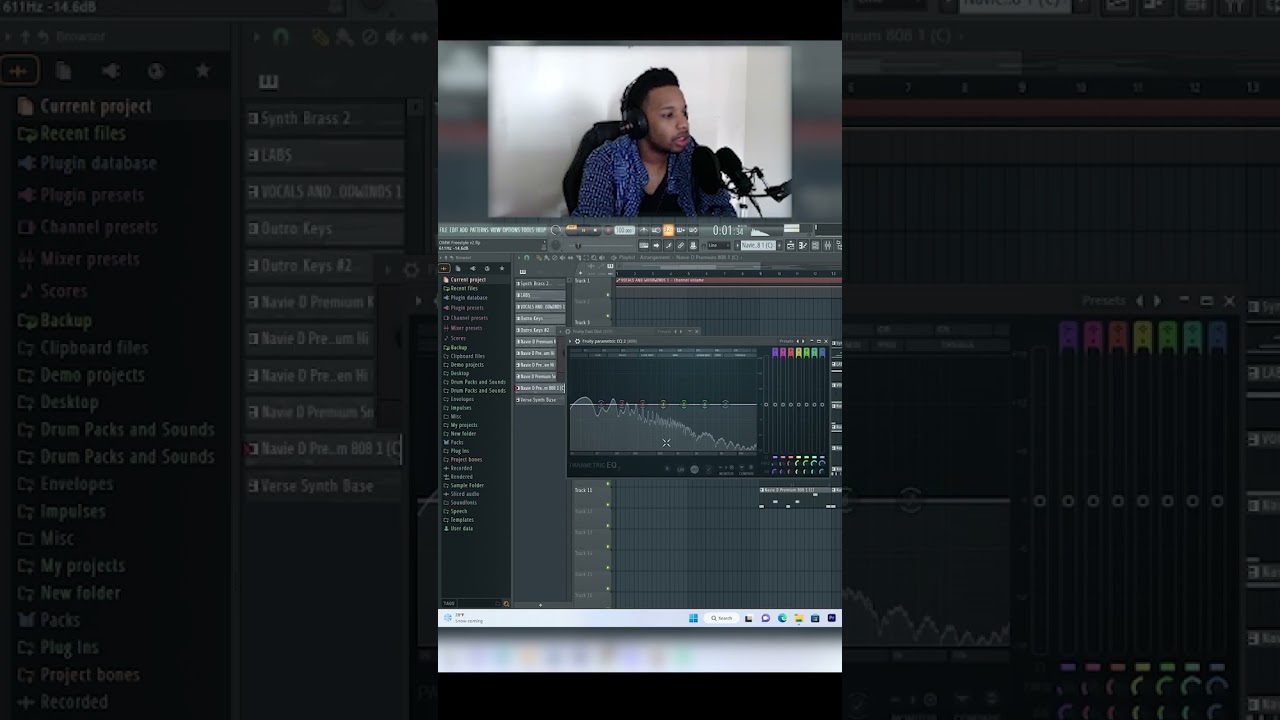This screenshot has width=1280, height=720.
Task: Toggle the Track 1 mute light
Action: click(x=608, y=295)
